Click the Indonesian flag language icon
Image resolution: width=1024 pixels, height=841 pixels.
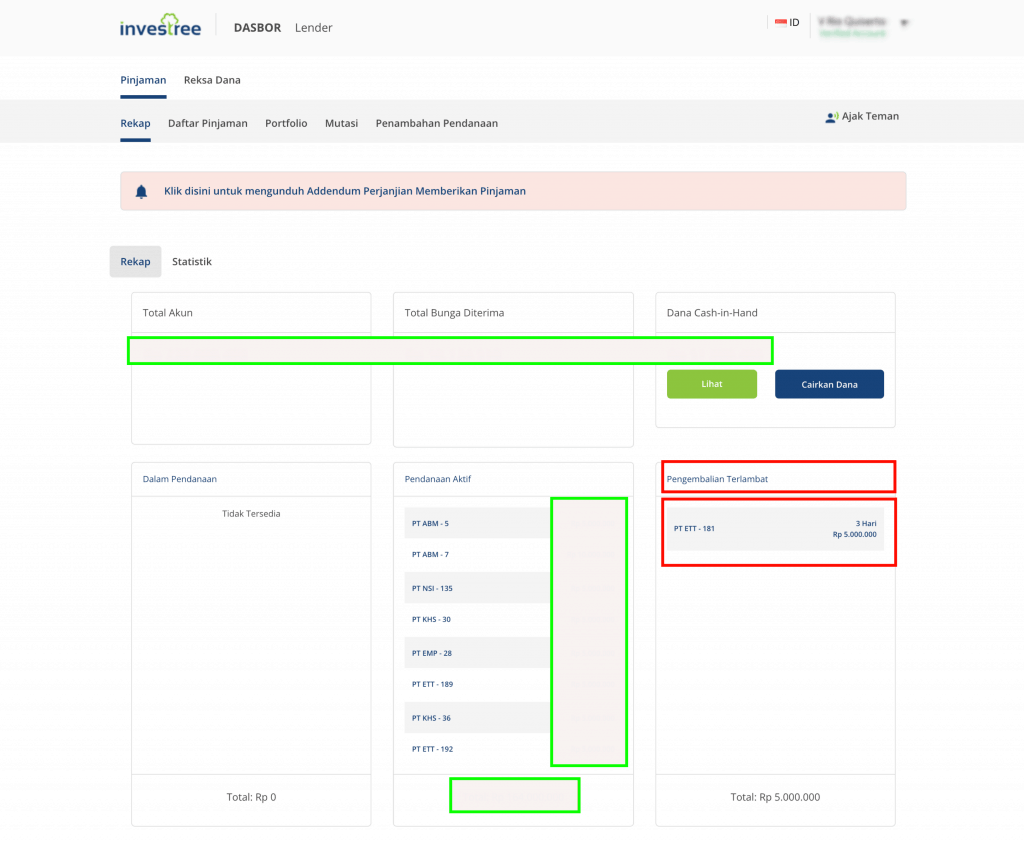(x=780, y=22)
